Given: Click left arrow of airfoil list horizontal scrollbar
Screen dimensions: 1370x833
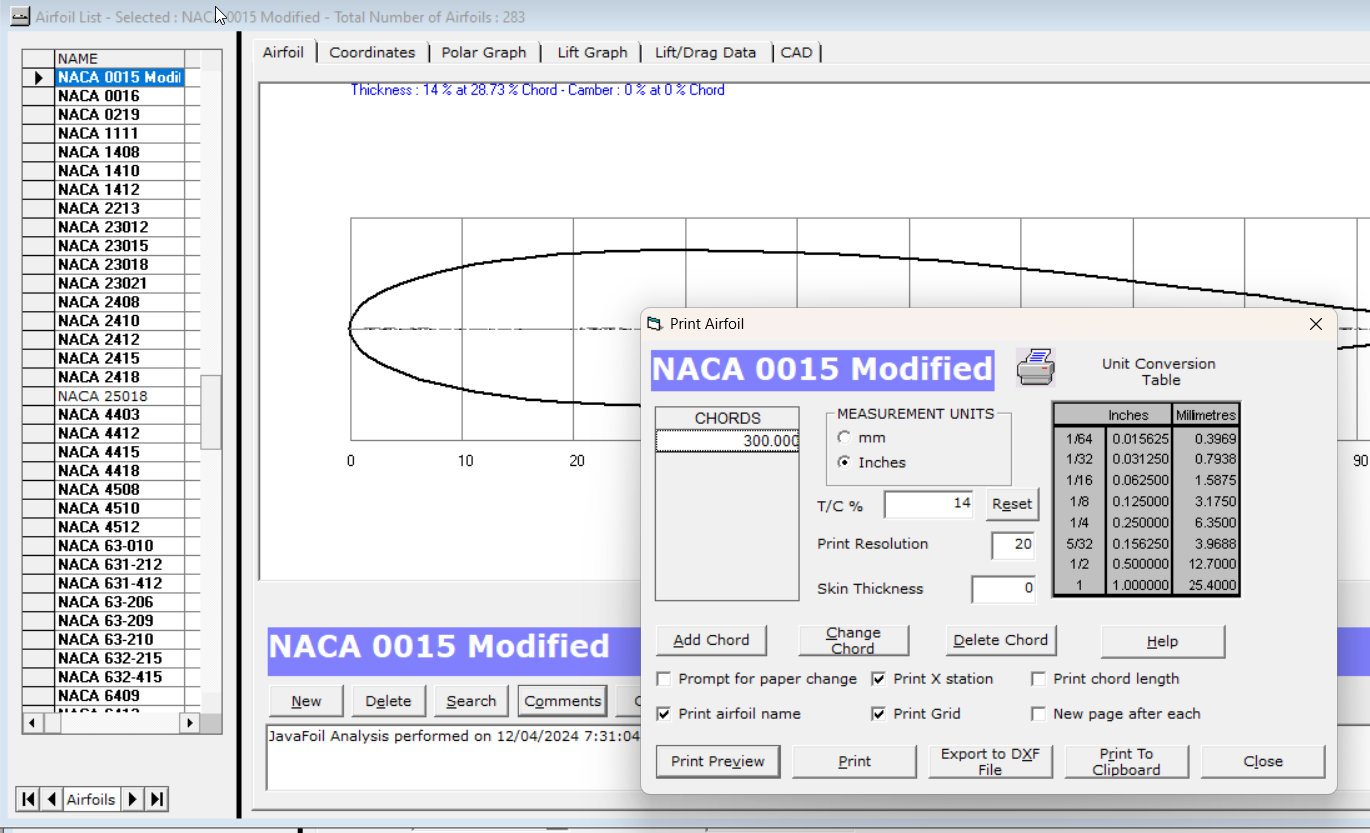Looking at the screenshot, I should (x=32, y=722).
